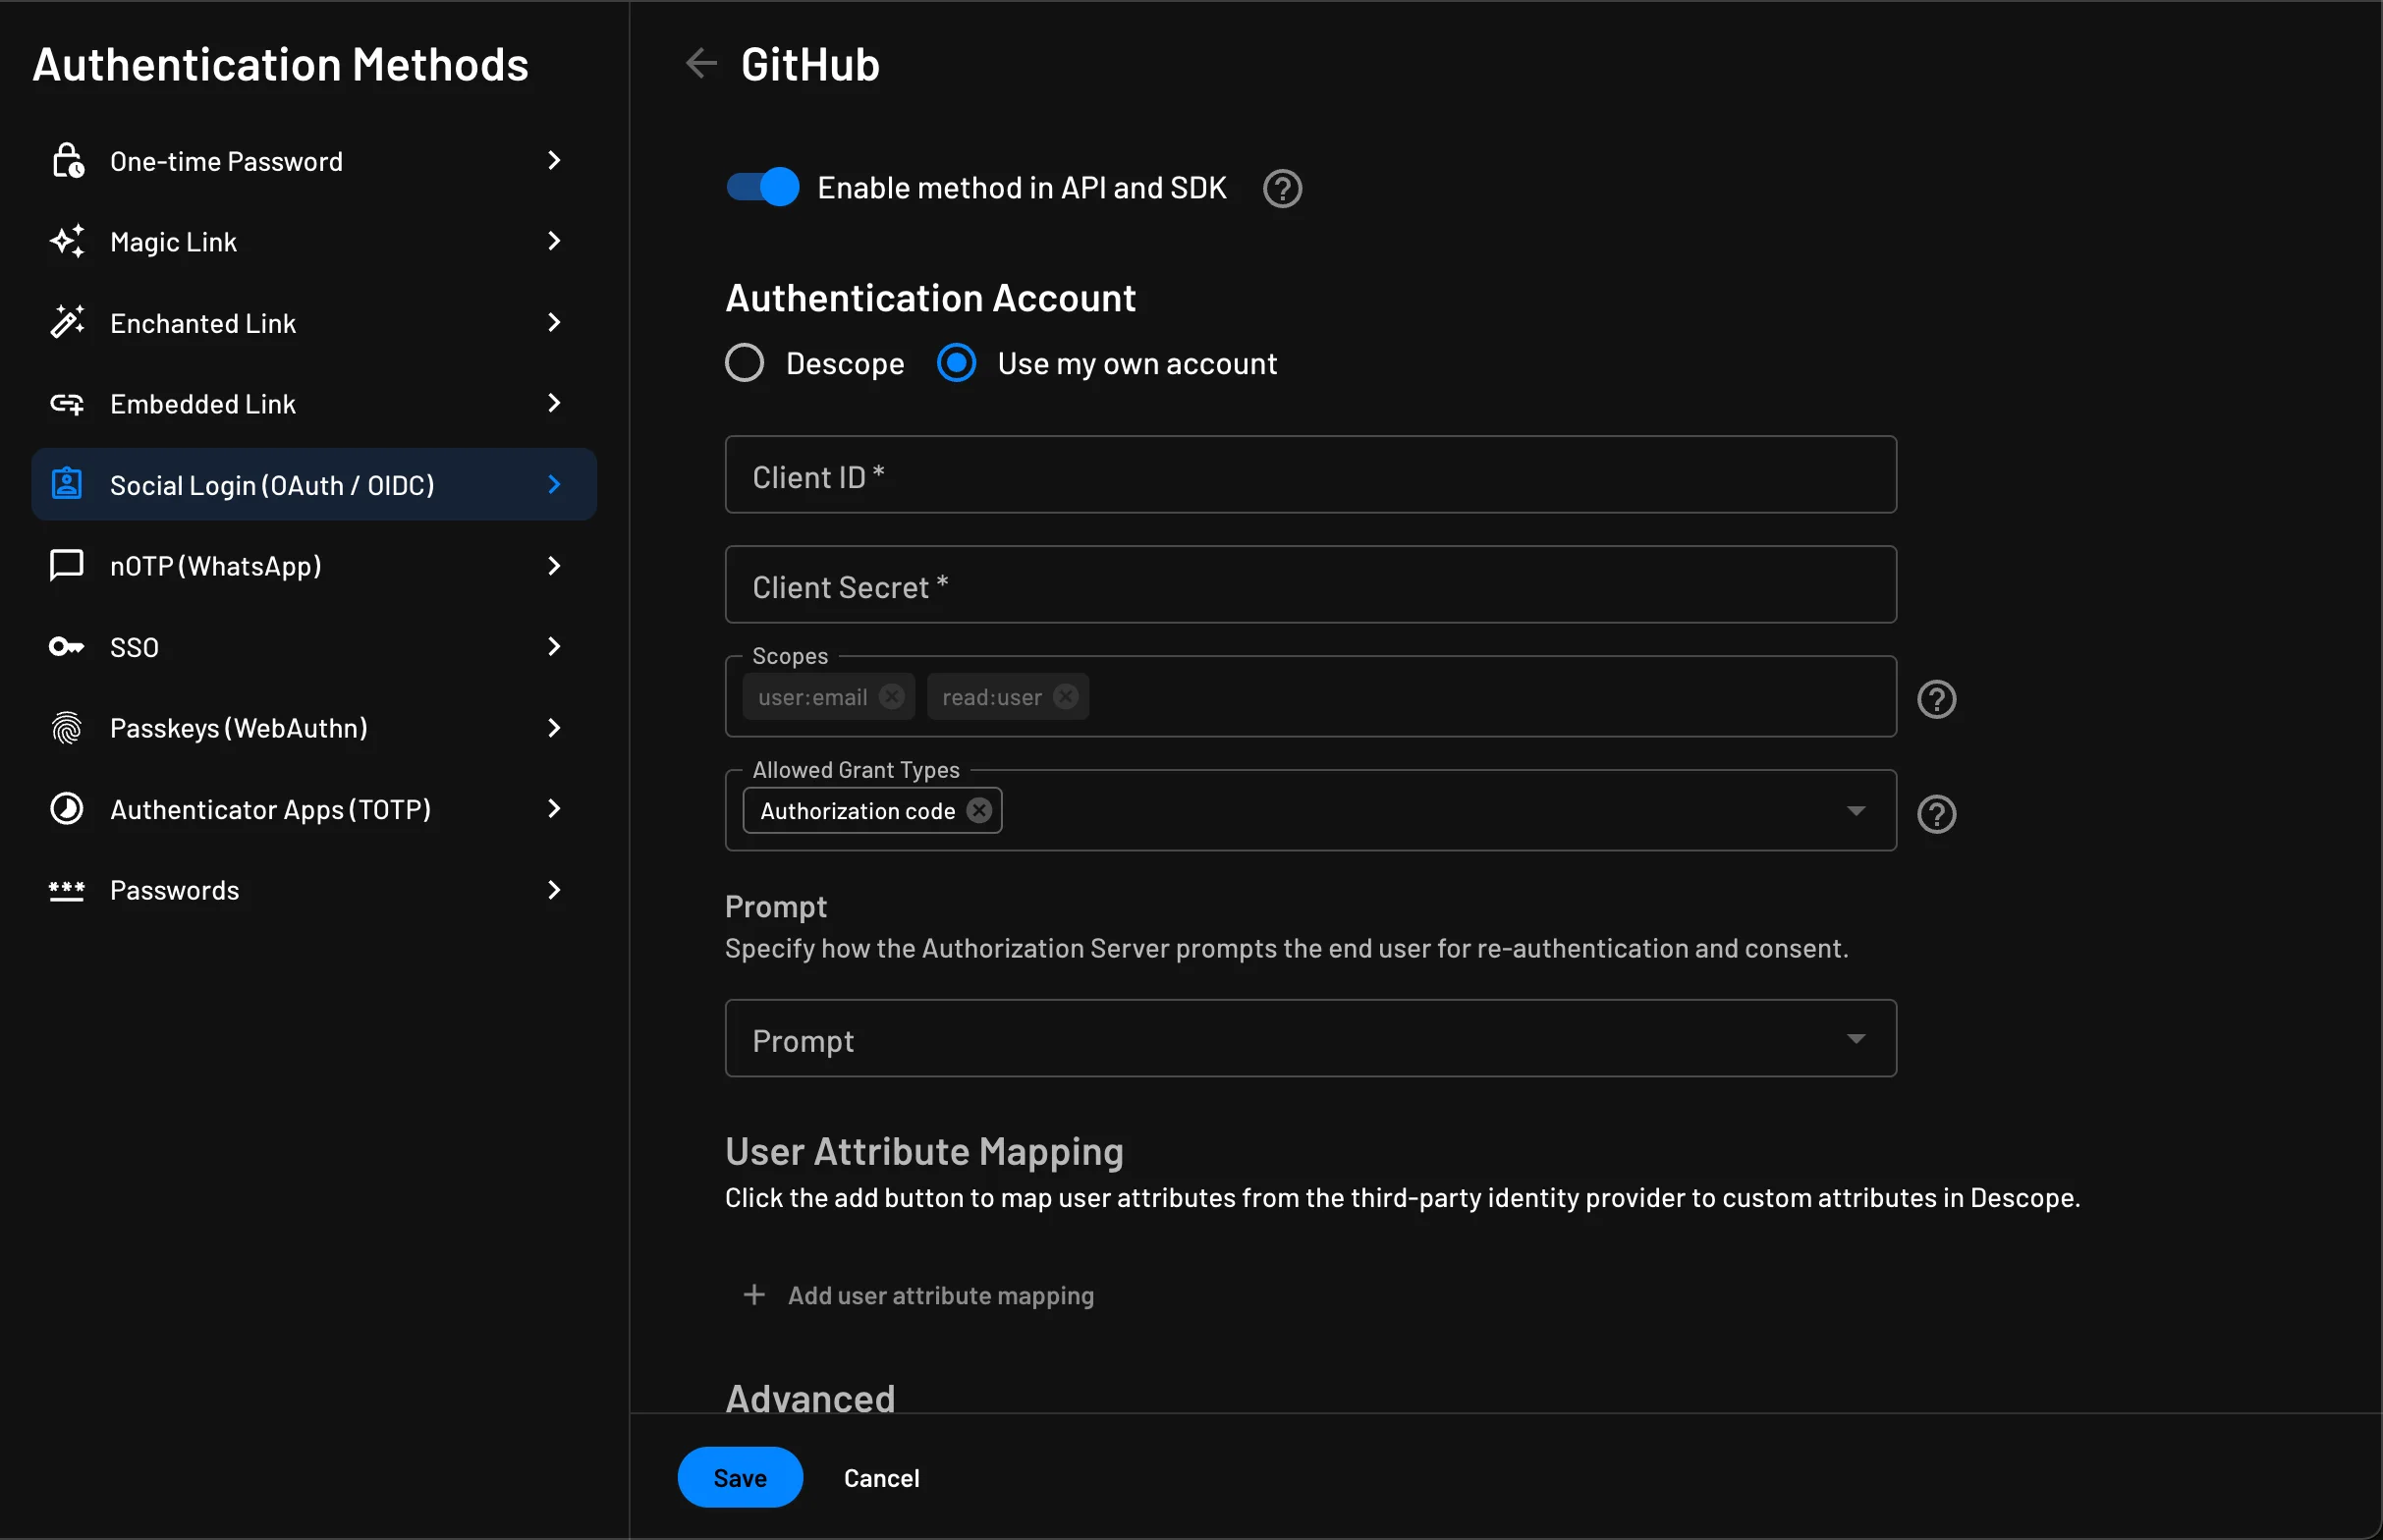Select Authenticator Apps (TOTP) from the sidebar
Viewport: 2383px width, 1540px height.
pyautogui.click(x=271, y=809)
